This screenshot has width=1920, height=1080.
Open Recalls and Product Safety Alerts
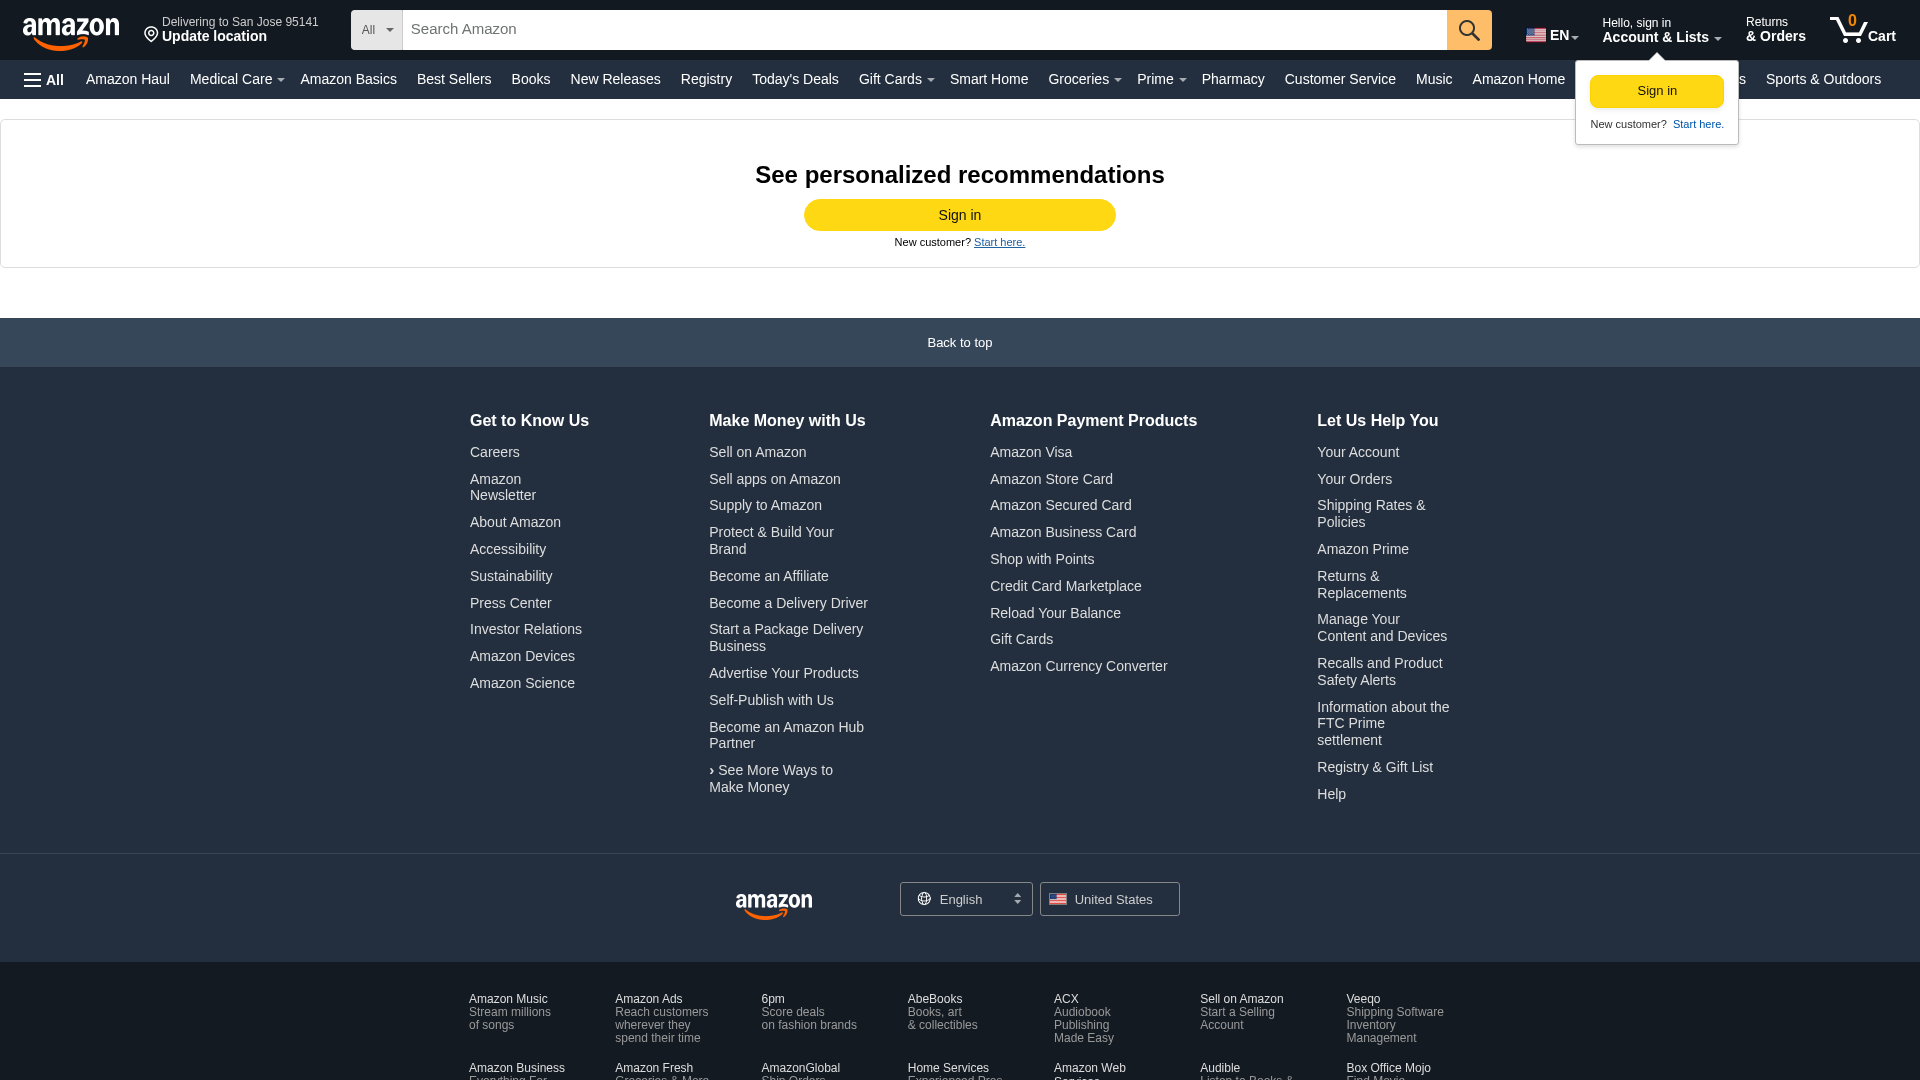(1380, 671)
